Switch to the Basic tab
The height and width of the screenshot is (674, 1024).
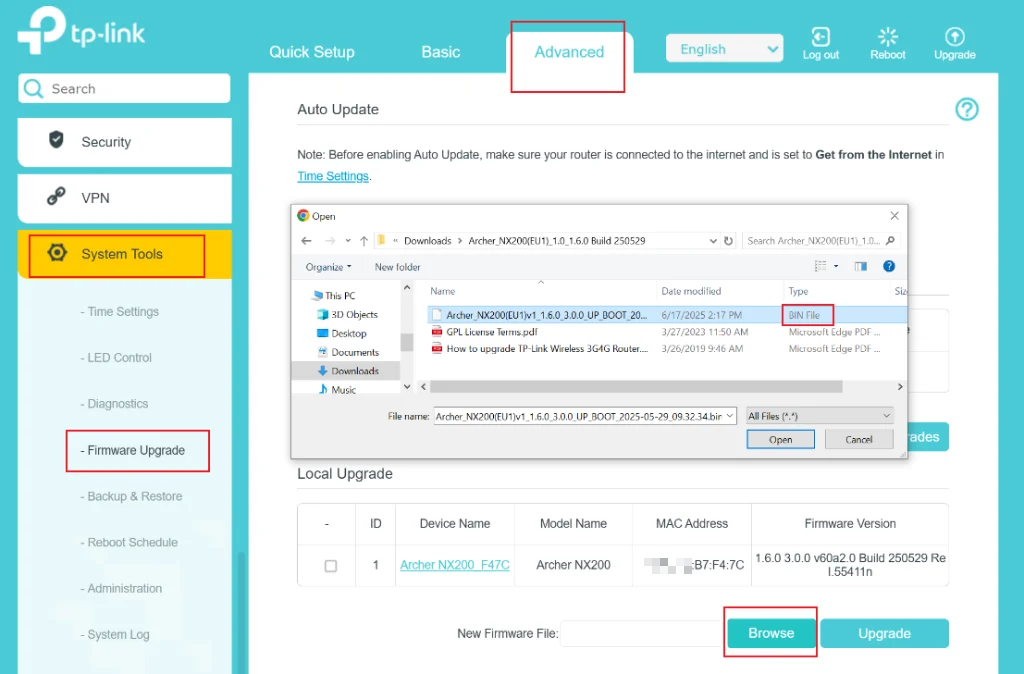coord(440,52)
